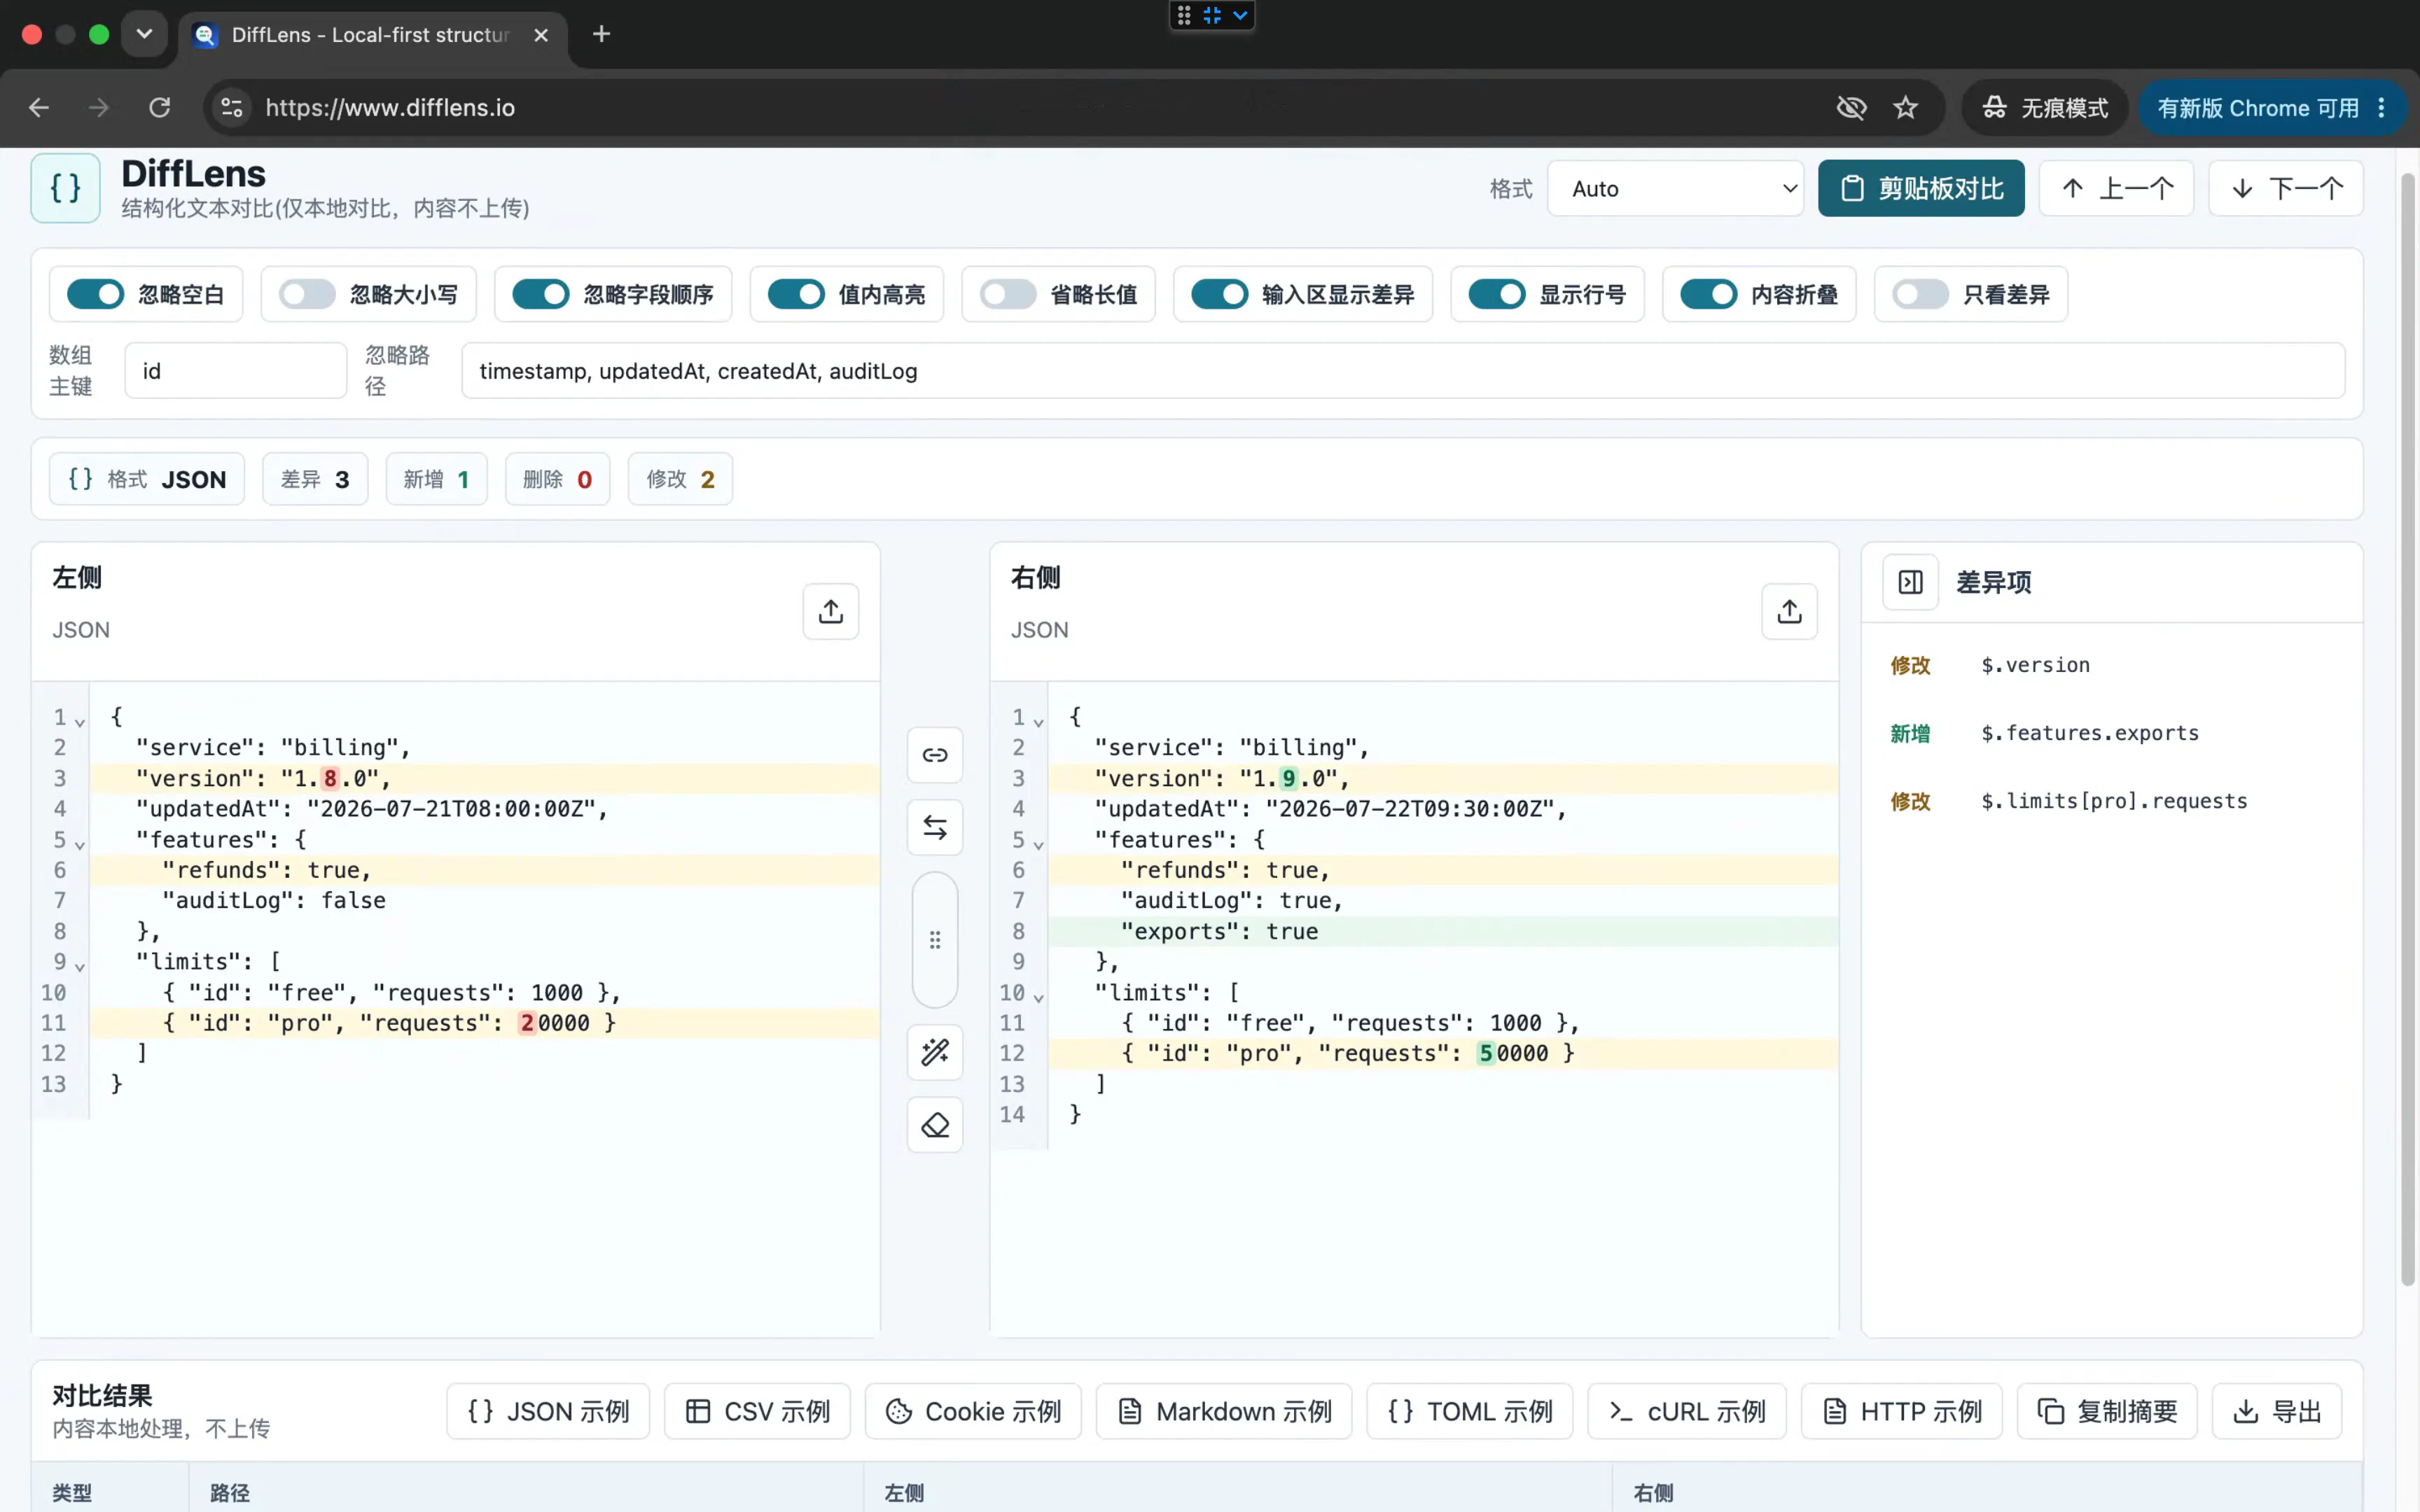Toggle 省略长值 switch
2420x1512 pixels.
[1007, 294]
